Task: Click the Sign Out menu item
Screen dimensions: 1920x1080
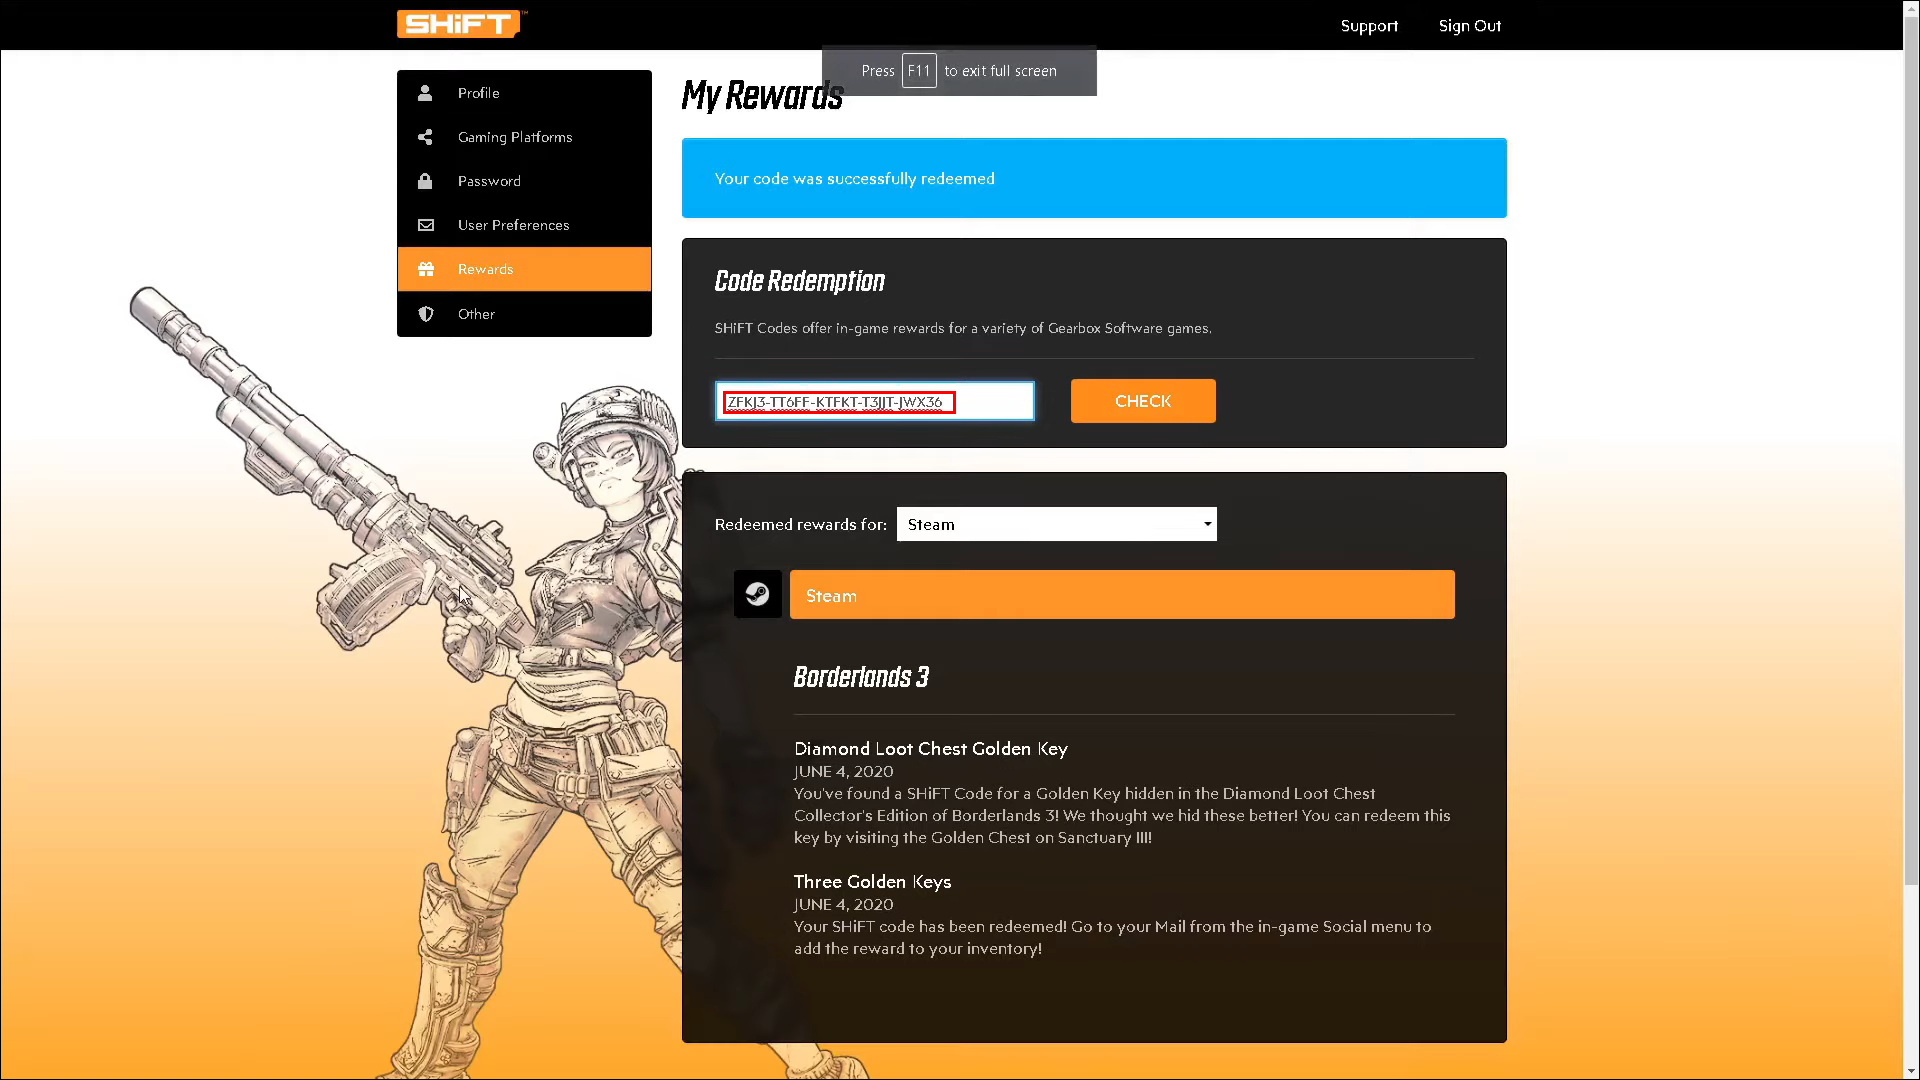Action: click(x=1470, y=25)
